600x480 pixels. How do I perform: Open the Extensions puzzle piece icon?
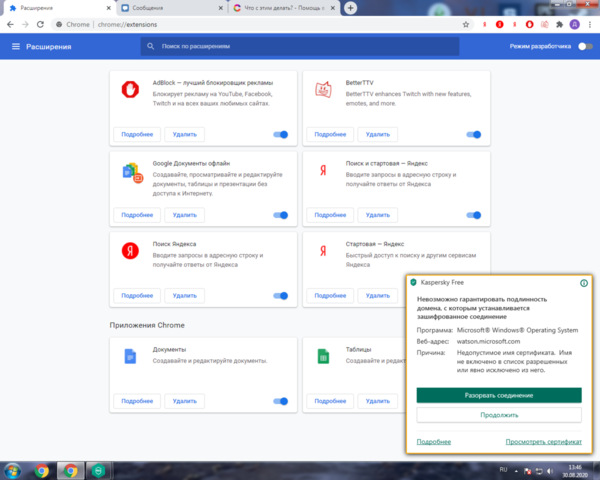[x=559, y=24]
